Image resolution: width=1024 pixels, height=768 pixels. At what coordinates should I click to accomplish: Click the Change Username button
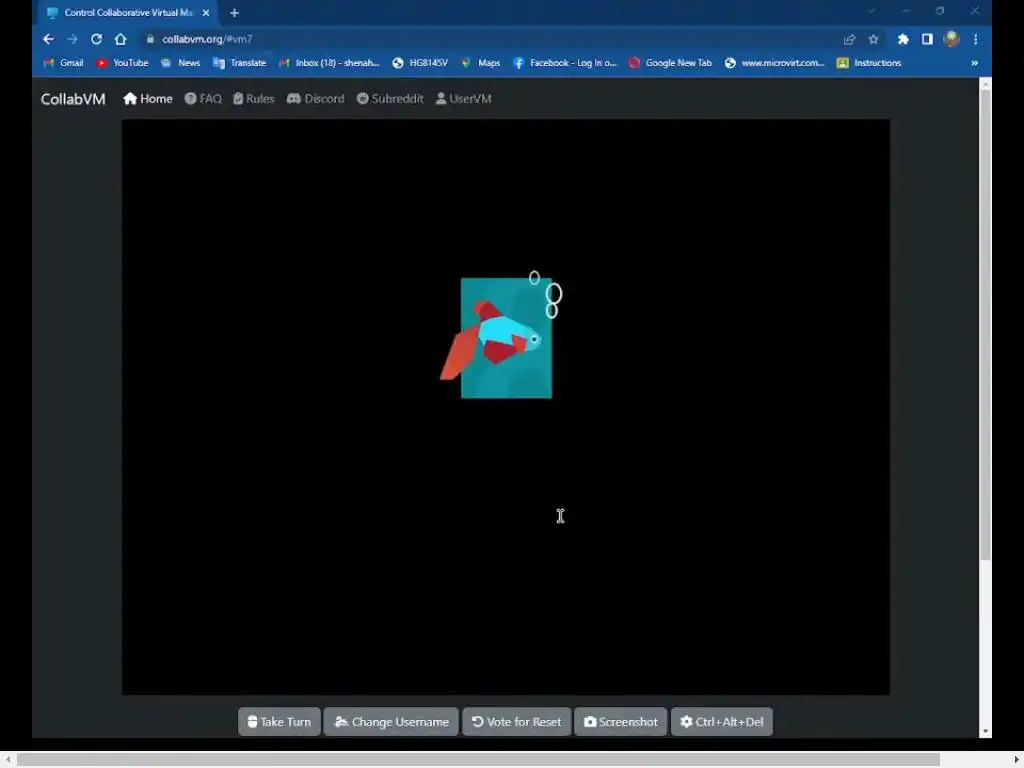[391, 722]
